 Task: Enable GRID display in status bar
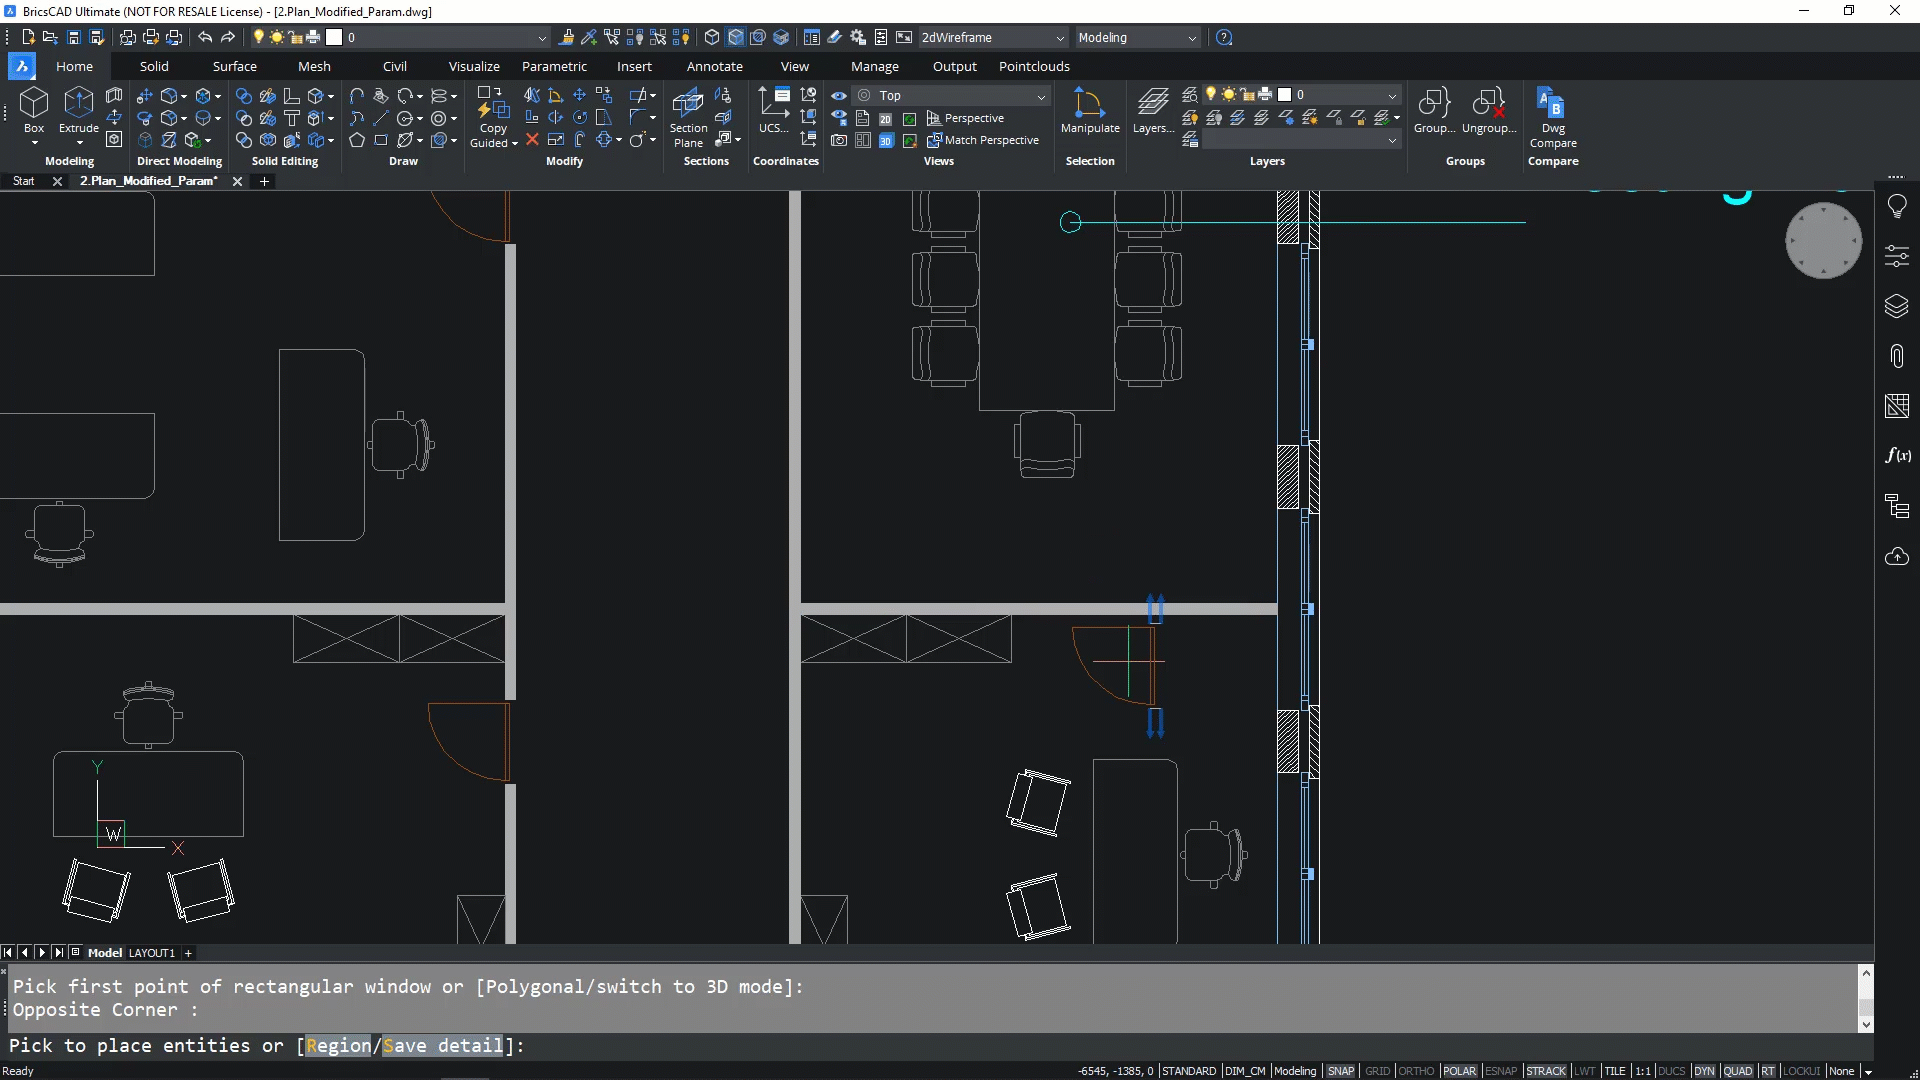[x=1377, y=1071]
